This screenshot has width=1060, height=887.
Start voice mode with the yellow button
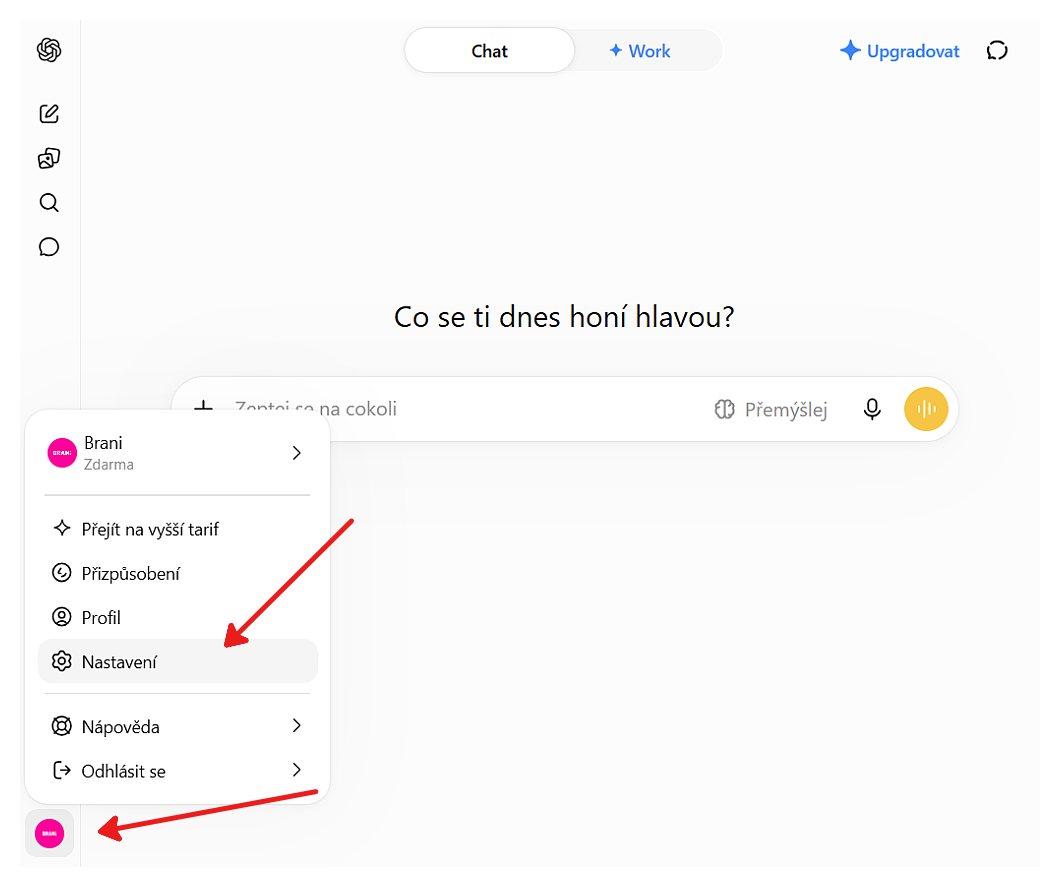point(925,409)
